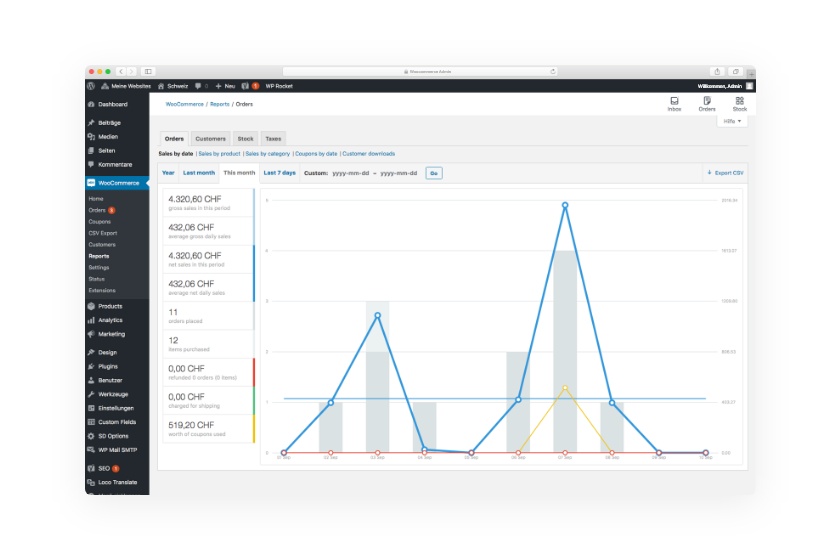Open the WooCommerce Settings submenu item
The image size is (840, 560).
coord(99,267)
